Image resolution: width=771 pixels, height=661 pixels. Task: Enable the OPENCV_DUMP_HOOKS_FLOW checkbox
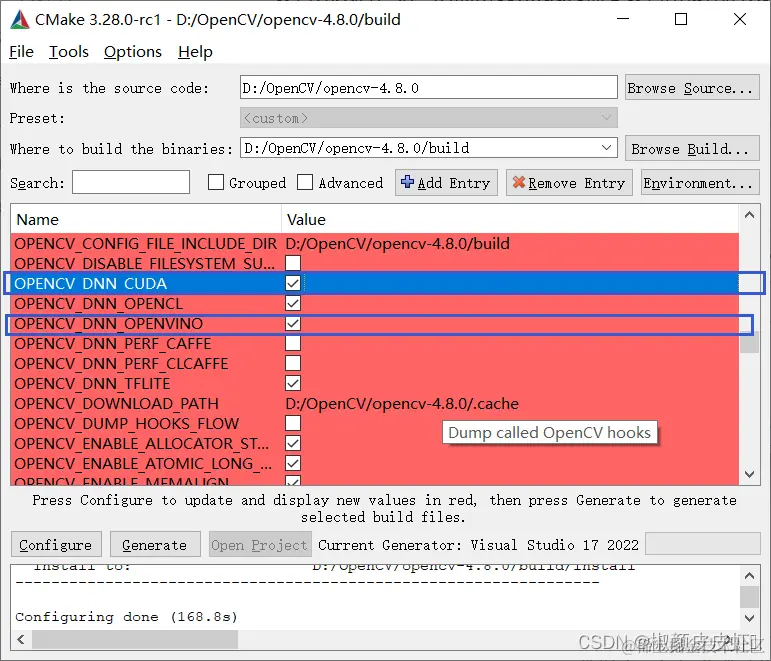click(293, 423)
